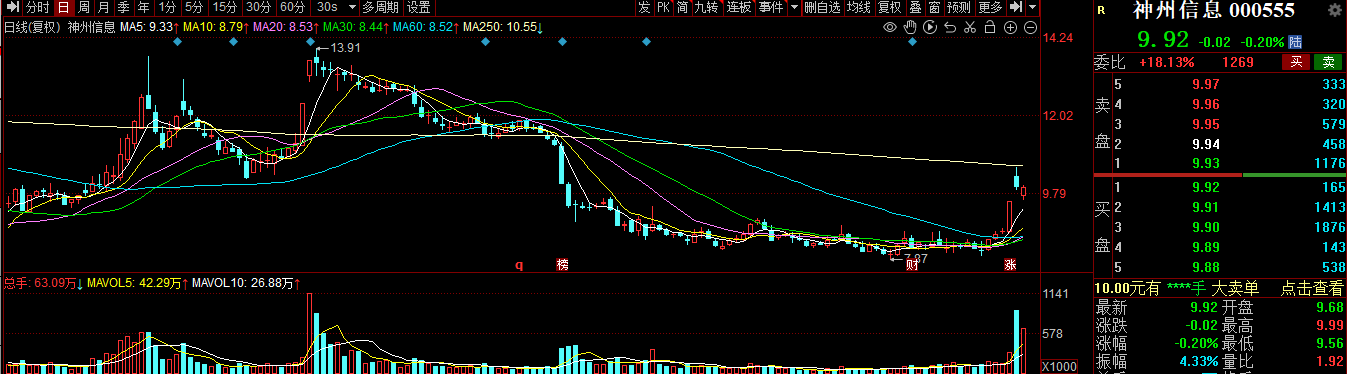Click the circular play replay icon
The width and height of the screenshot is (1347, 374).
pyautogui.click(x=930, y=27)
